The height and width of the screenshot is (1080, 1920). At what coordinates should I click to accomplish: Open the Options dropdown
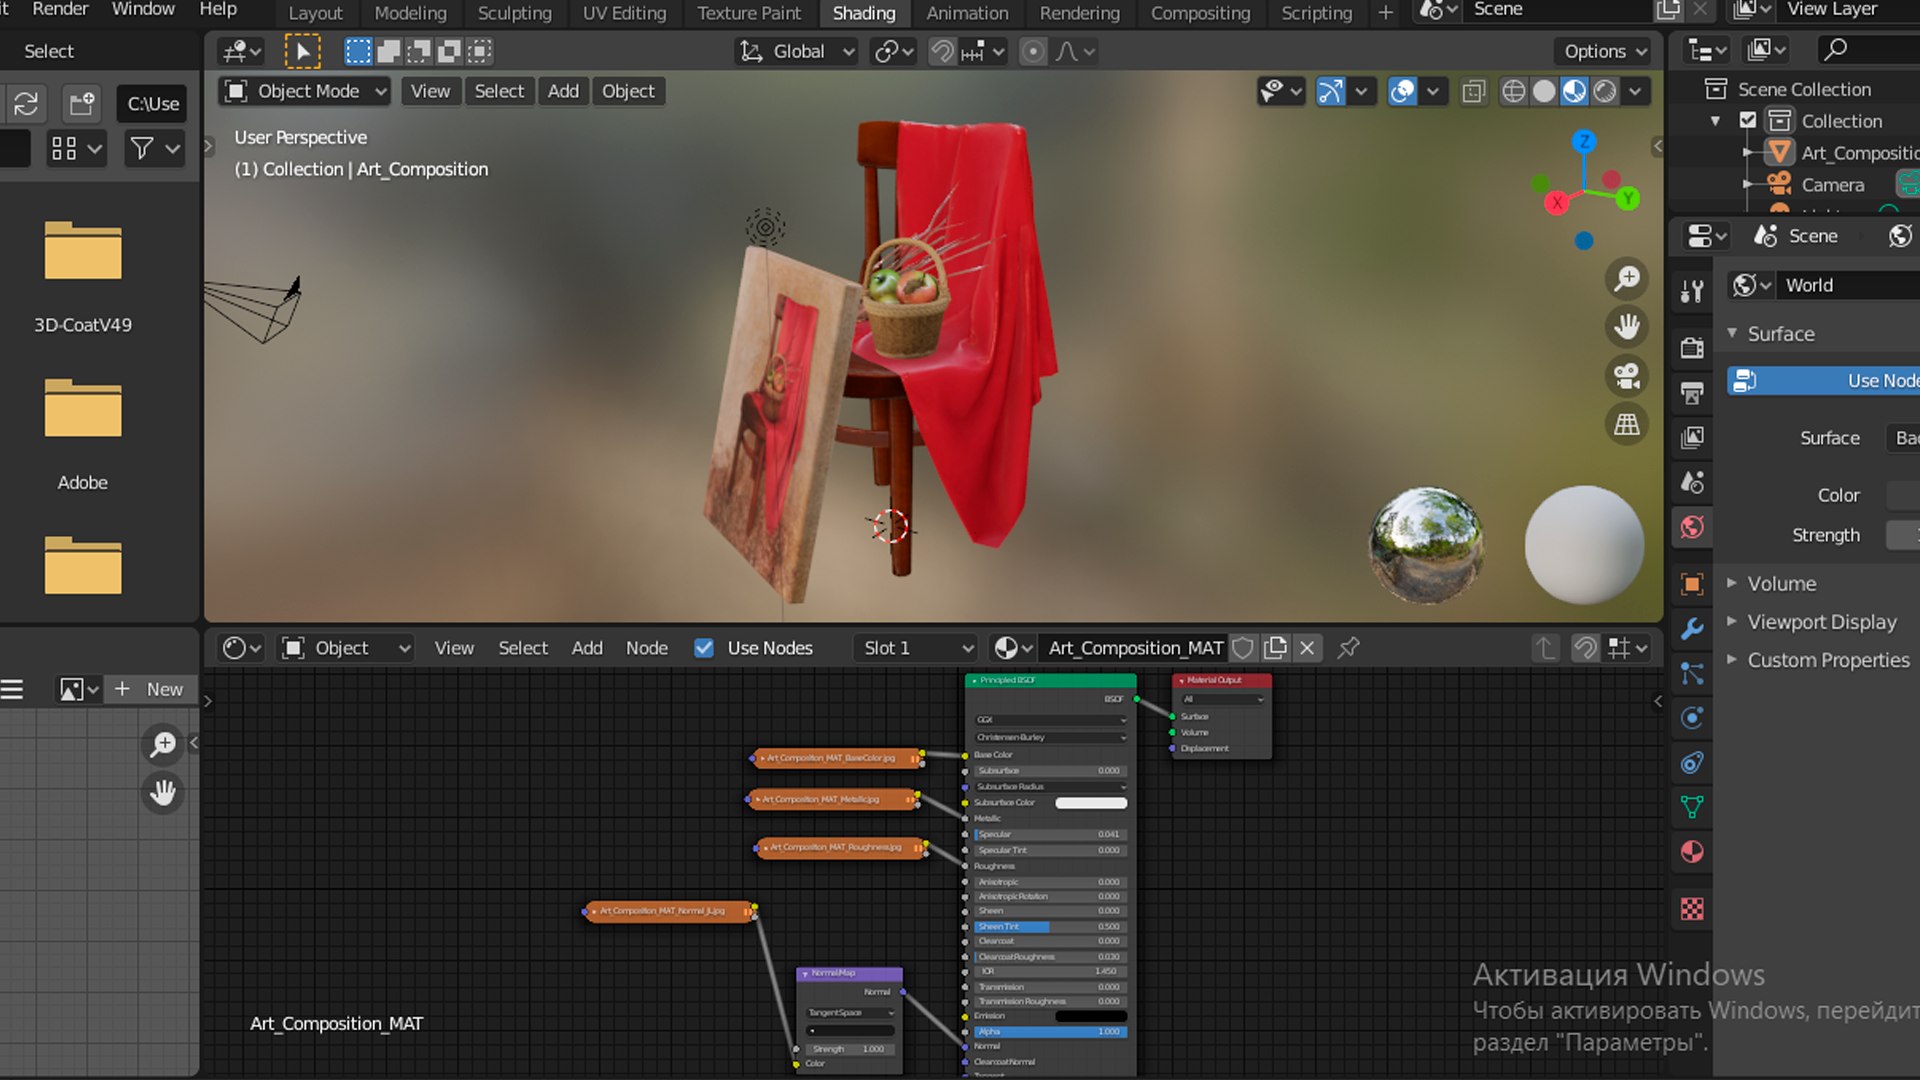pyautogui.click(x=1604, y=51)
